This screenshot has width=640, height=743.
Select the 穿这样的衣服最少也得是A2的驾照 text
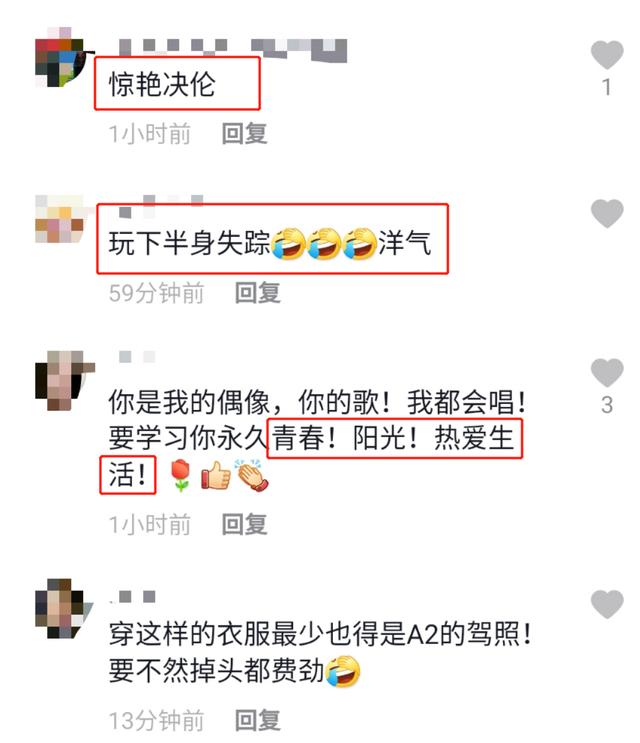point(320,634)
